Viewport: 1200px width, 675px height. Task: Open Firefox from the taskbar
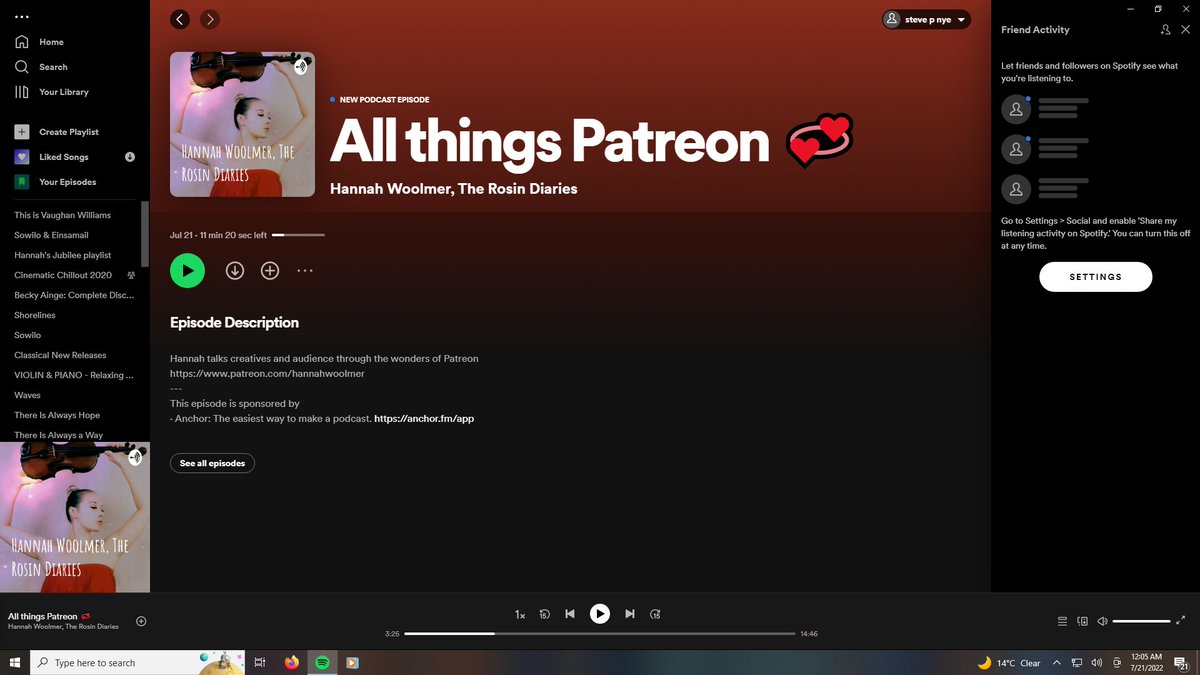[x=291, y=662]
